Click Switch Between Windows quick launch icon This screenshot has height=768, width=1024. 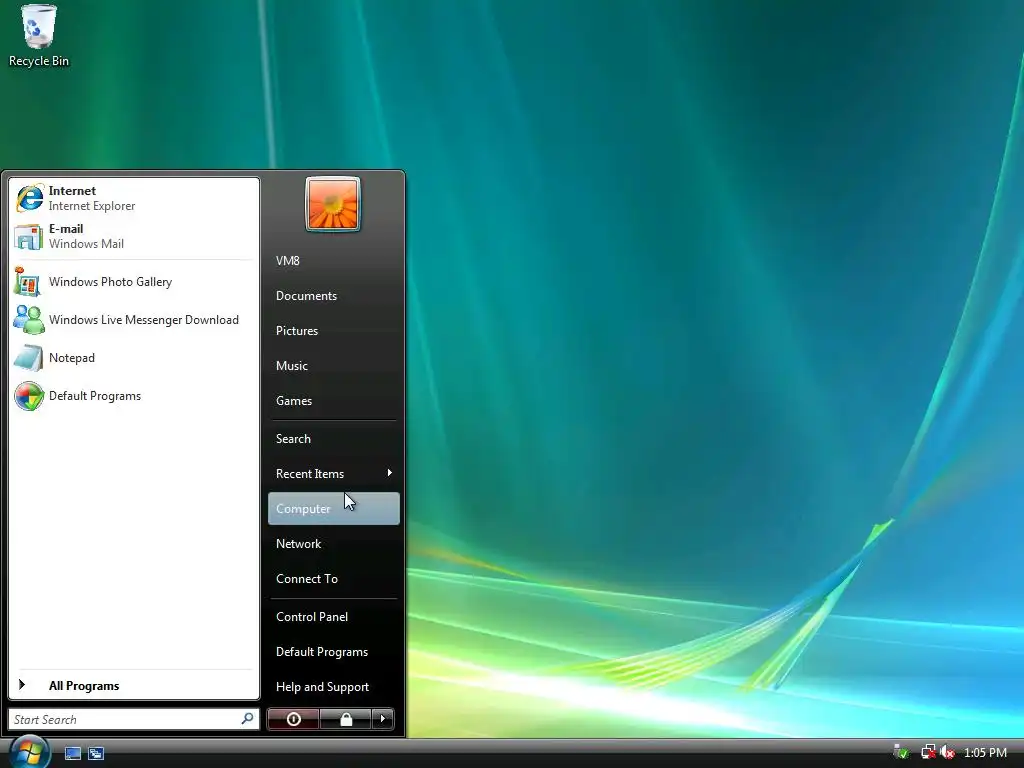96,753
